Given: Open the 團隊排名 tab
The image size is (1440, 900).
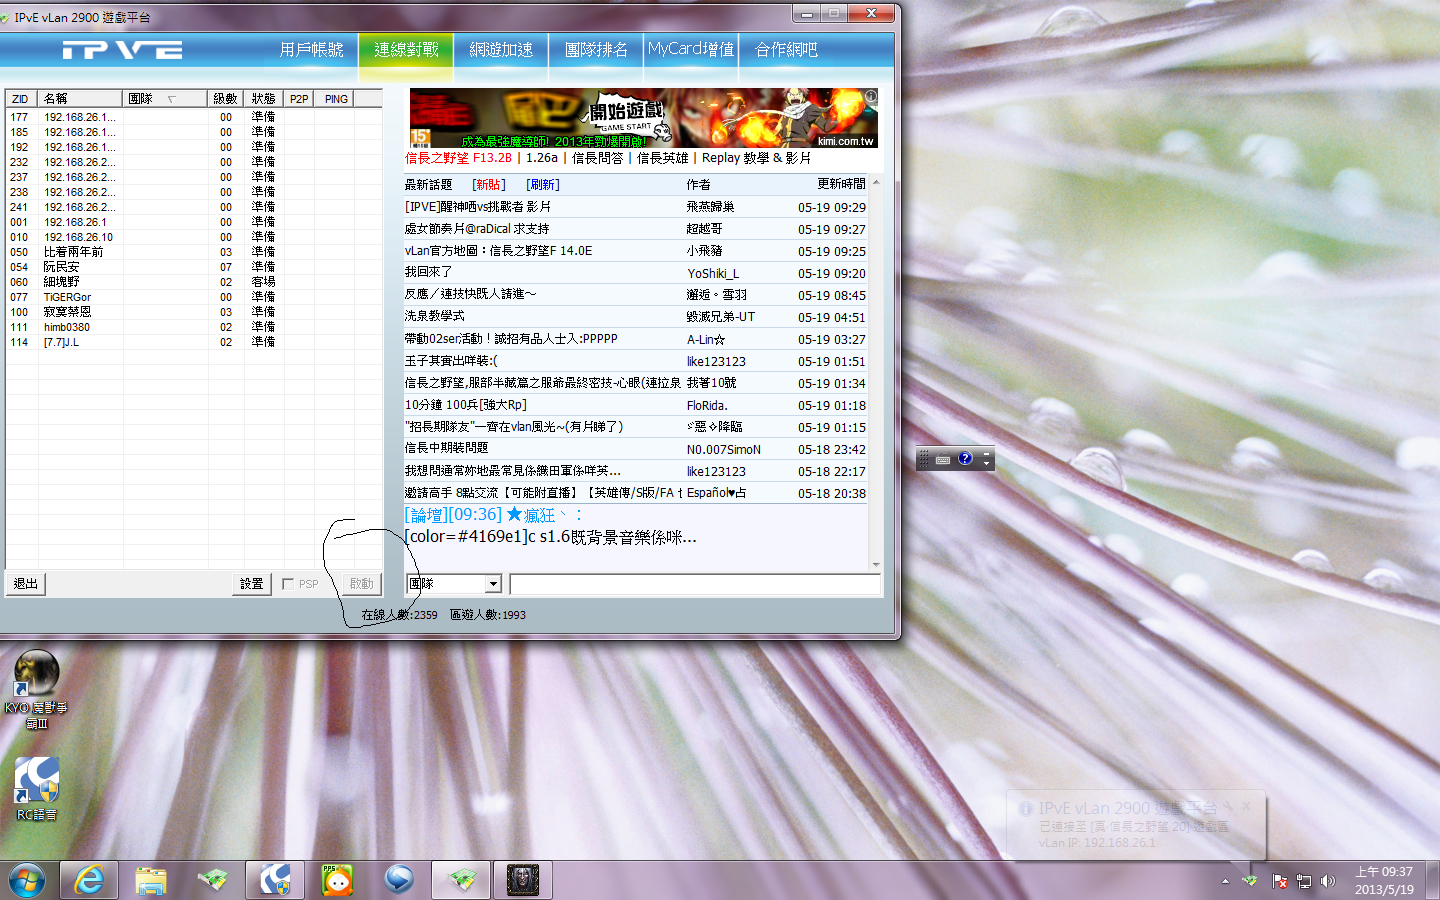Looking at the screenshot, I should point(596,50).
